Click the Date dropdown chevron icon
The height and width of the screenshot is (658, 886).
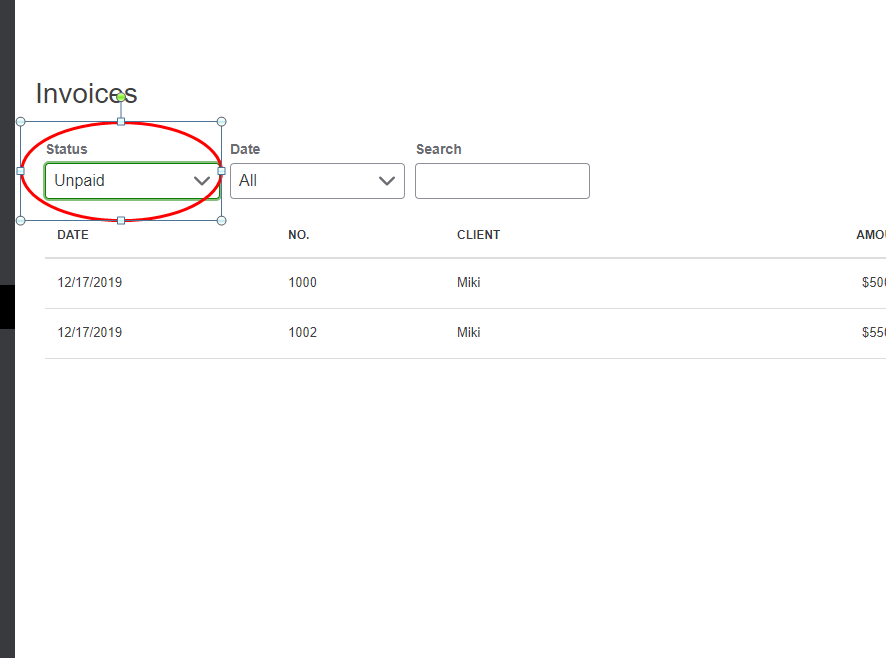[x=387, y=181]
